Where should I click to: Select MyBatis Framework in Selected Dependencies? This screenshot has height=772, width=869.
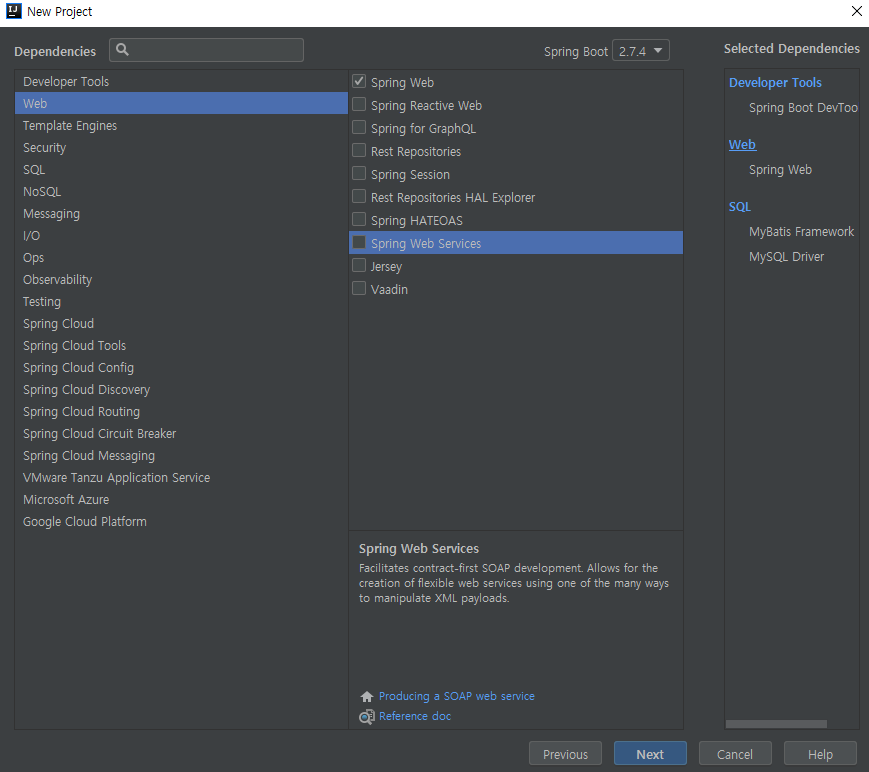pos(801,232)
